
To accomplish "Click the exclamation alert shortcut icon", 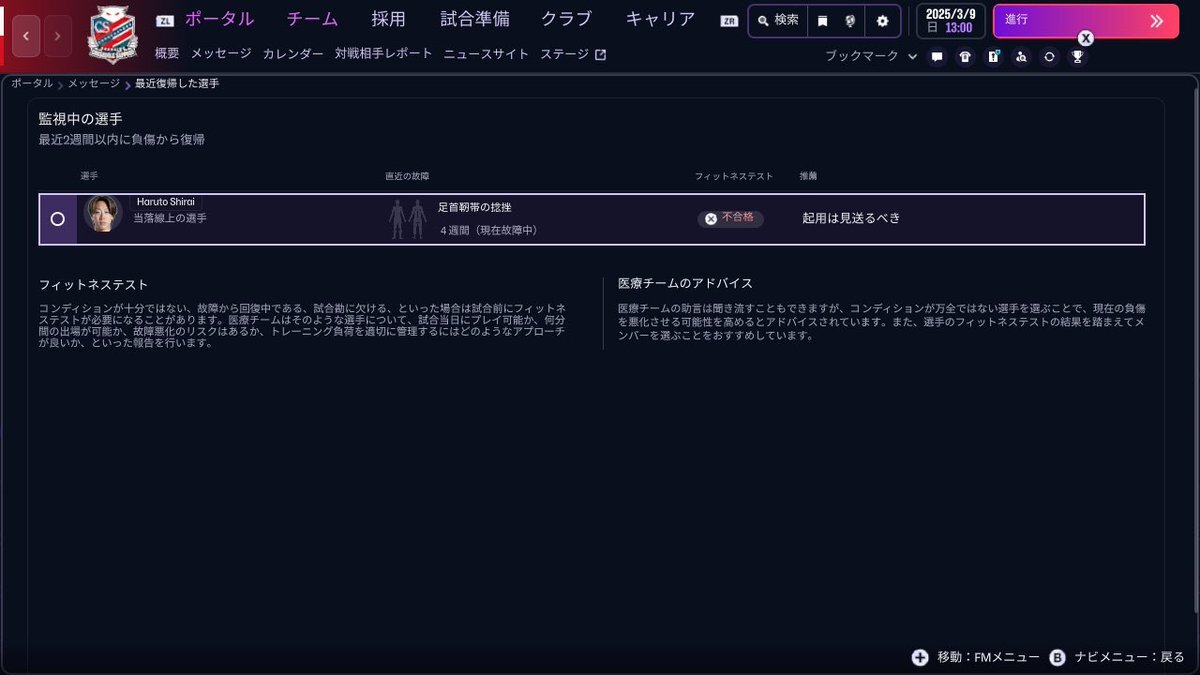I will [x=993, y=57].
